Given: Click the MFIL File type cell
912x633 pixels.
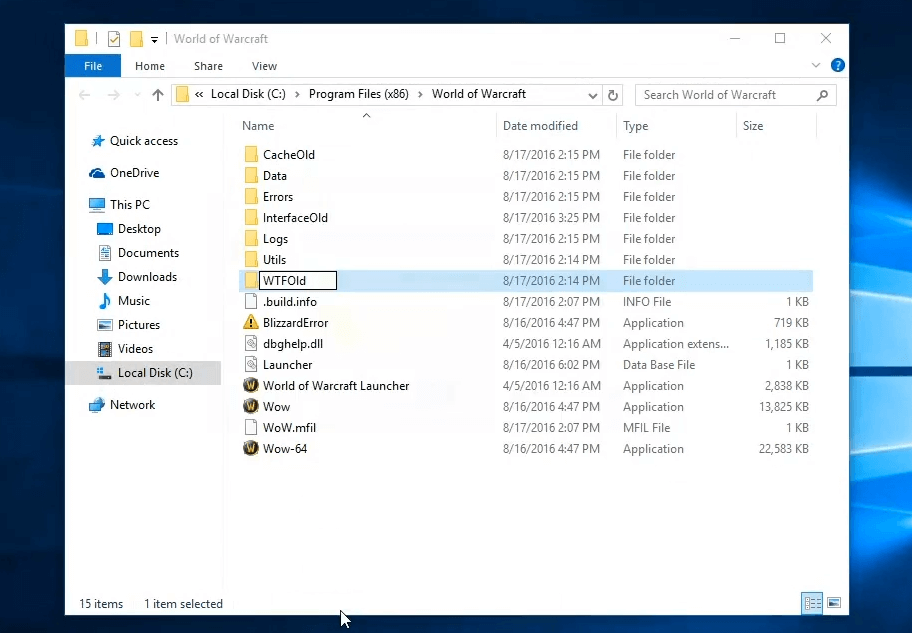Looking at the screenshot, I should point(646,428).
